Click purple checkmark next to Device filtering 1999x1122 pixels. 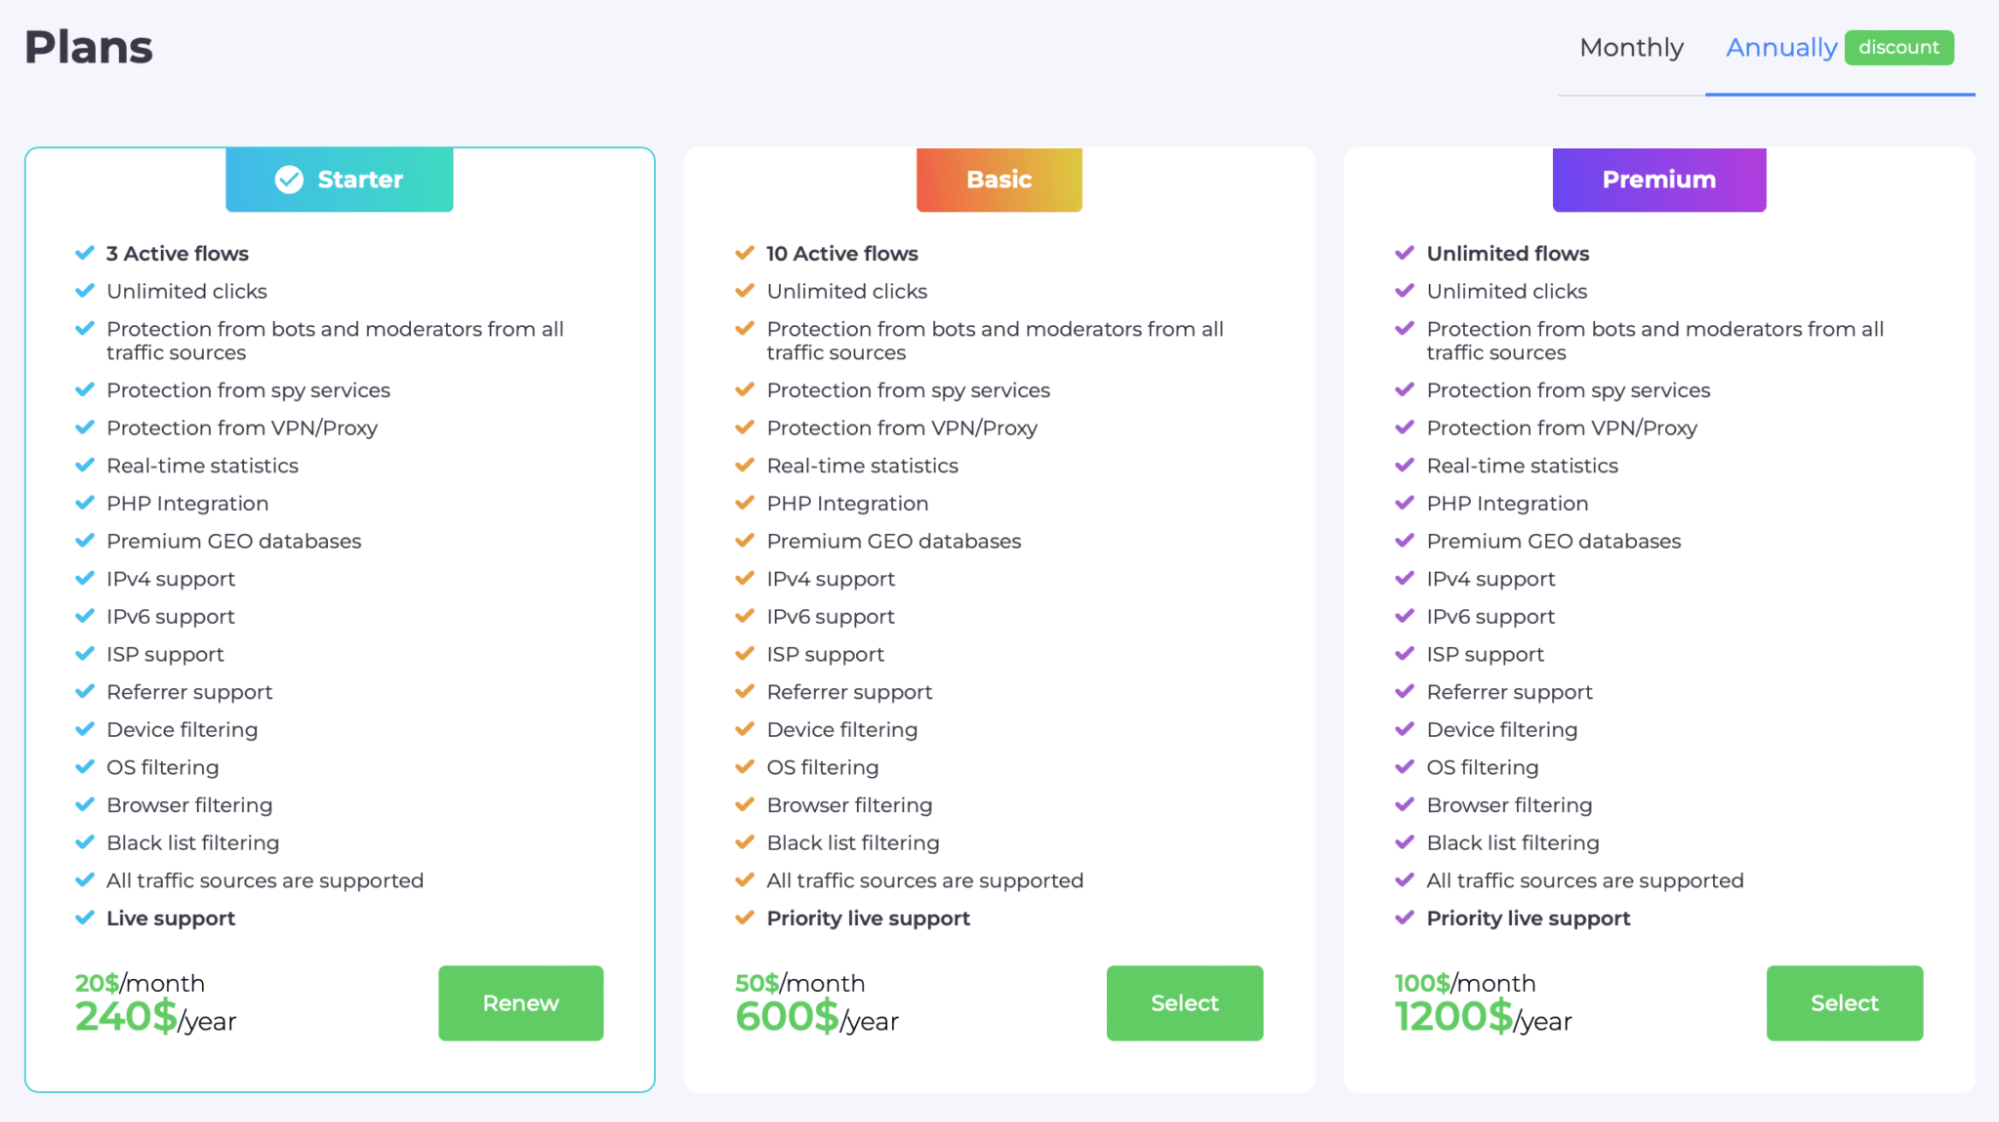point(1404,729)
